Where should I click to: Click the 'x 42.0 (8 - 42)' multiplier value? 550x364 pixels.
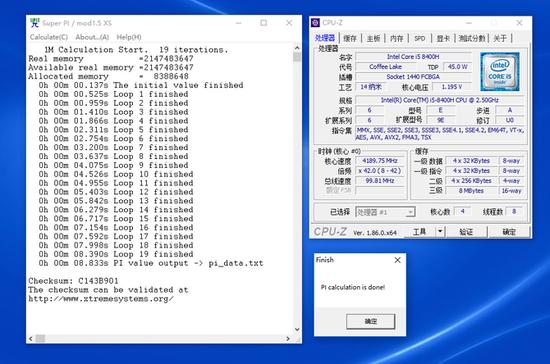[x=380, y=171]
